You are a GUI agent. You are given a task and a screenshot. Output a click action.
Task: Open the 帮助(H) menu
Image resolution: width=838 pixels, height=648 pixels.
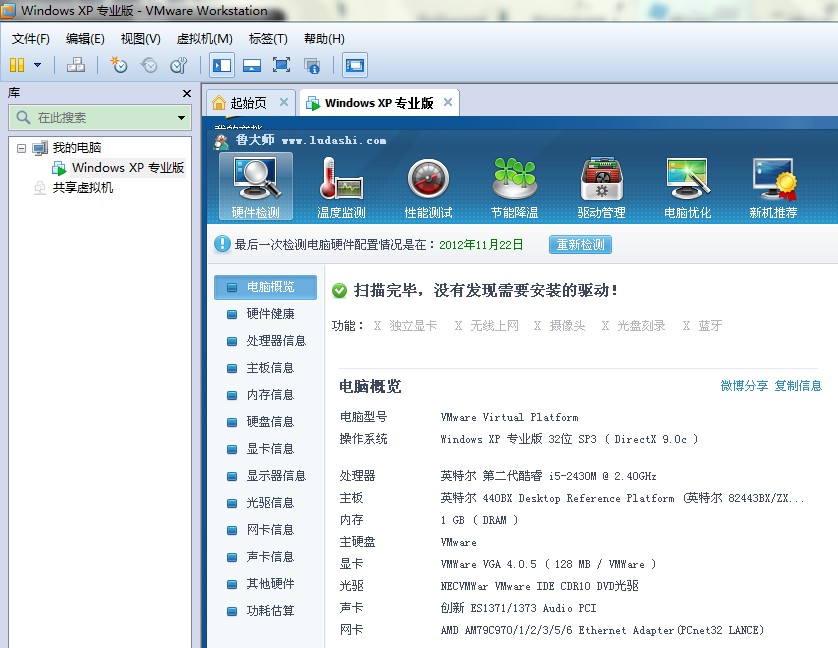tap(324, 38)
